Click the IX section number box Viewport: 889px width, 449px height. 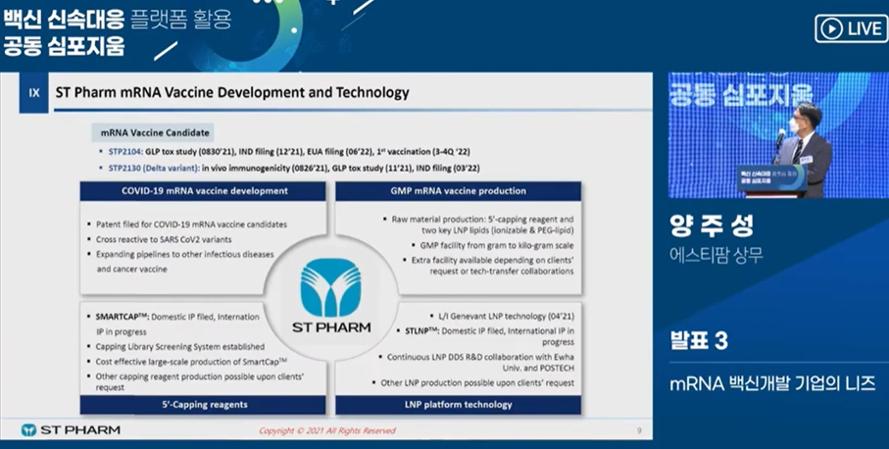click(34, 92)
